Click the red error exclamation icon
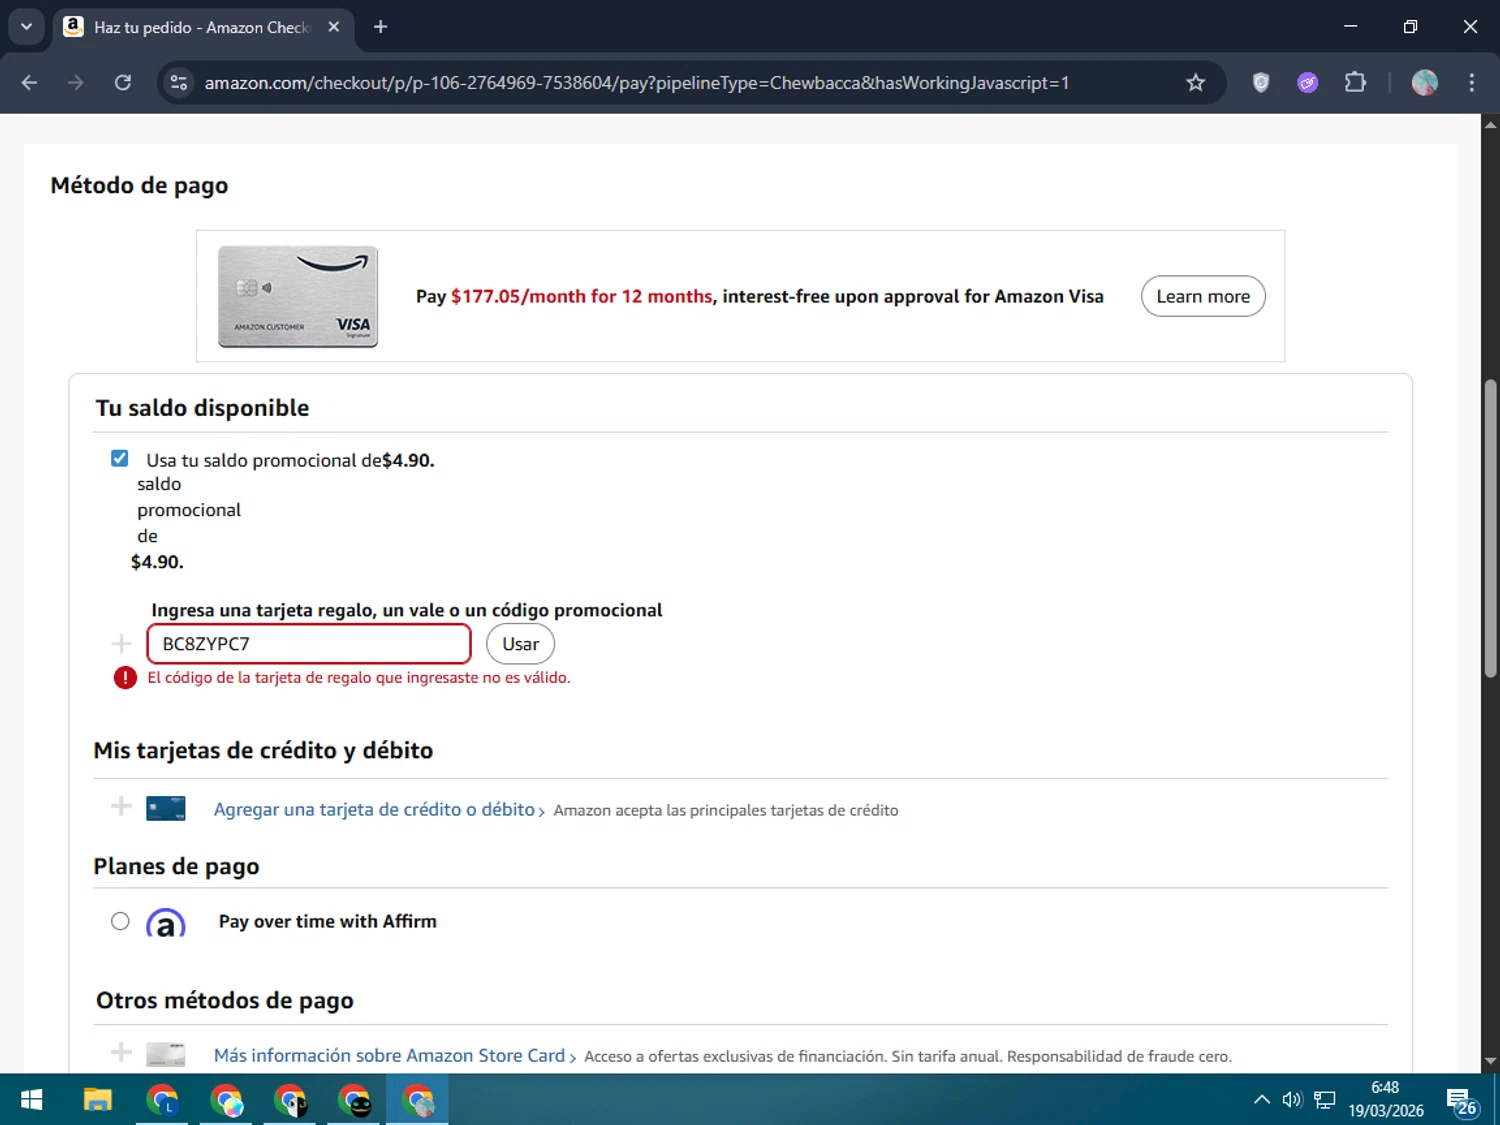 (x=125, y=678)
